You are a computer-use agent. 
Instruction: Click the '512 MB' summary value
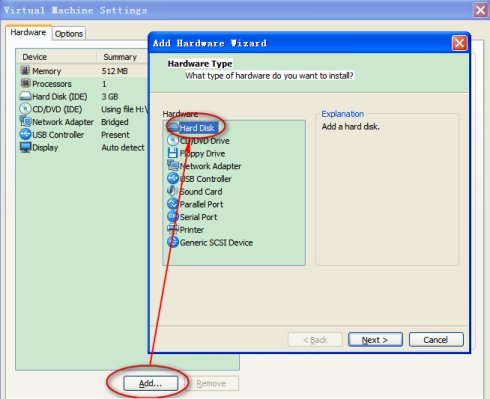[x=115, y=71]
